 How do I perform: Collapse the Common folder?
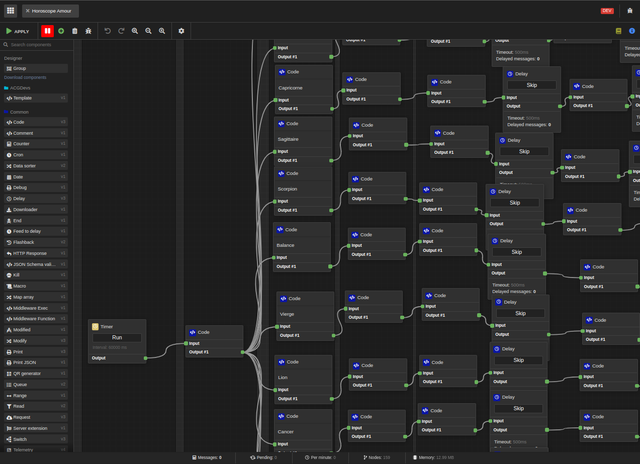click(x=16, y=112)
